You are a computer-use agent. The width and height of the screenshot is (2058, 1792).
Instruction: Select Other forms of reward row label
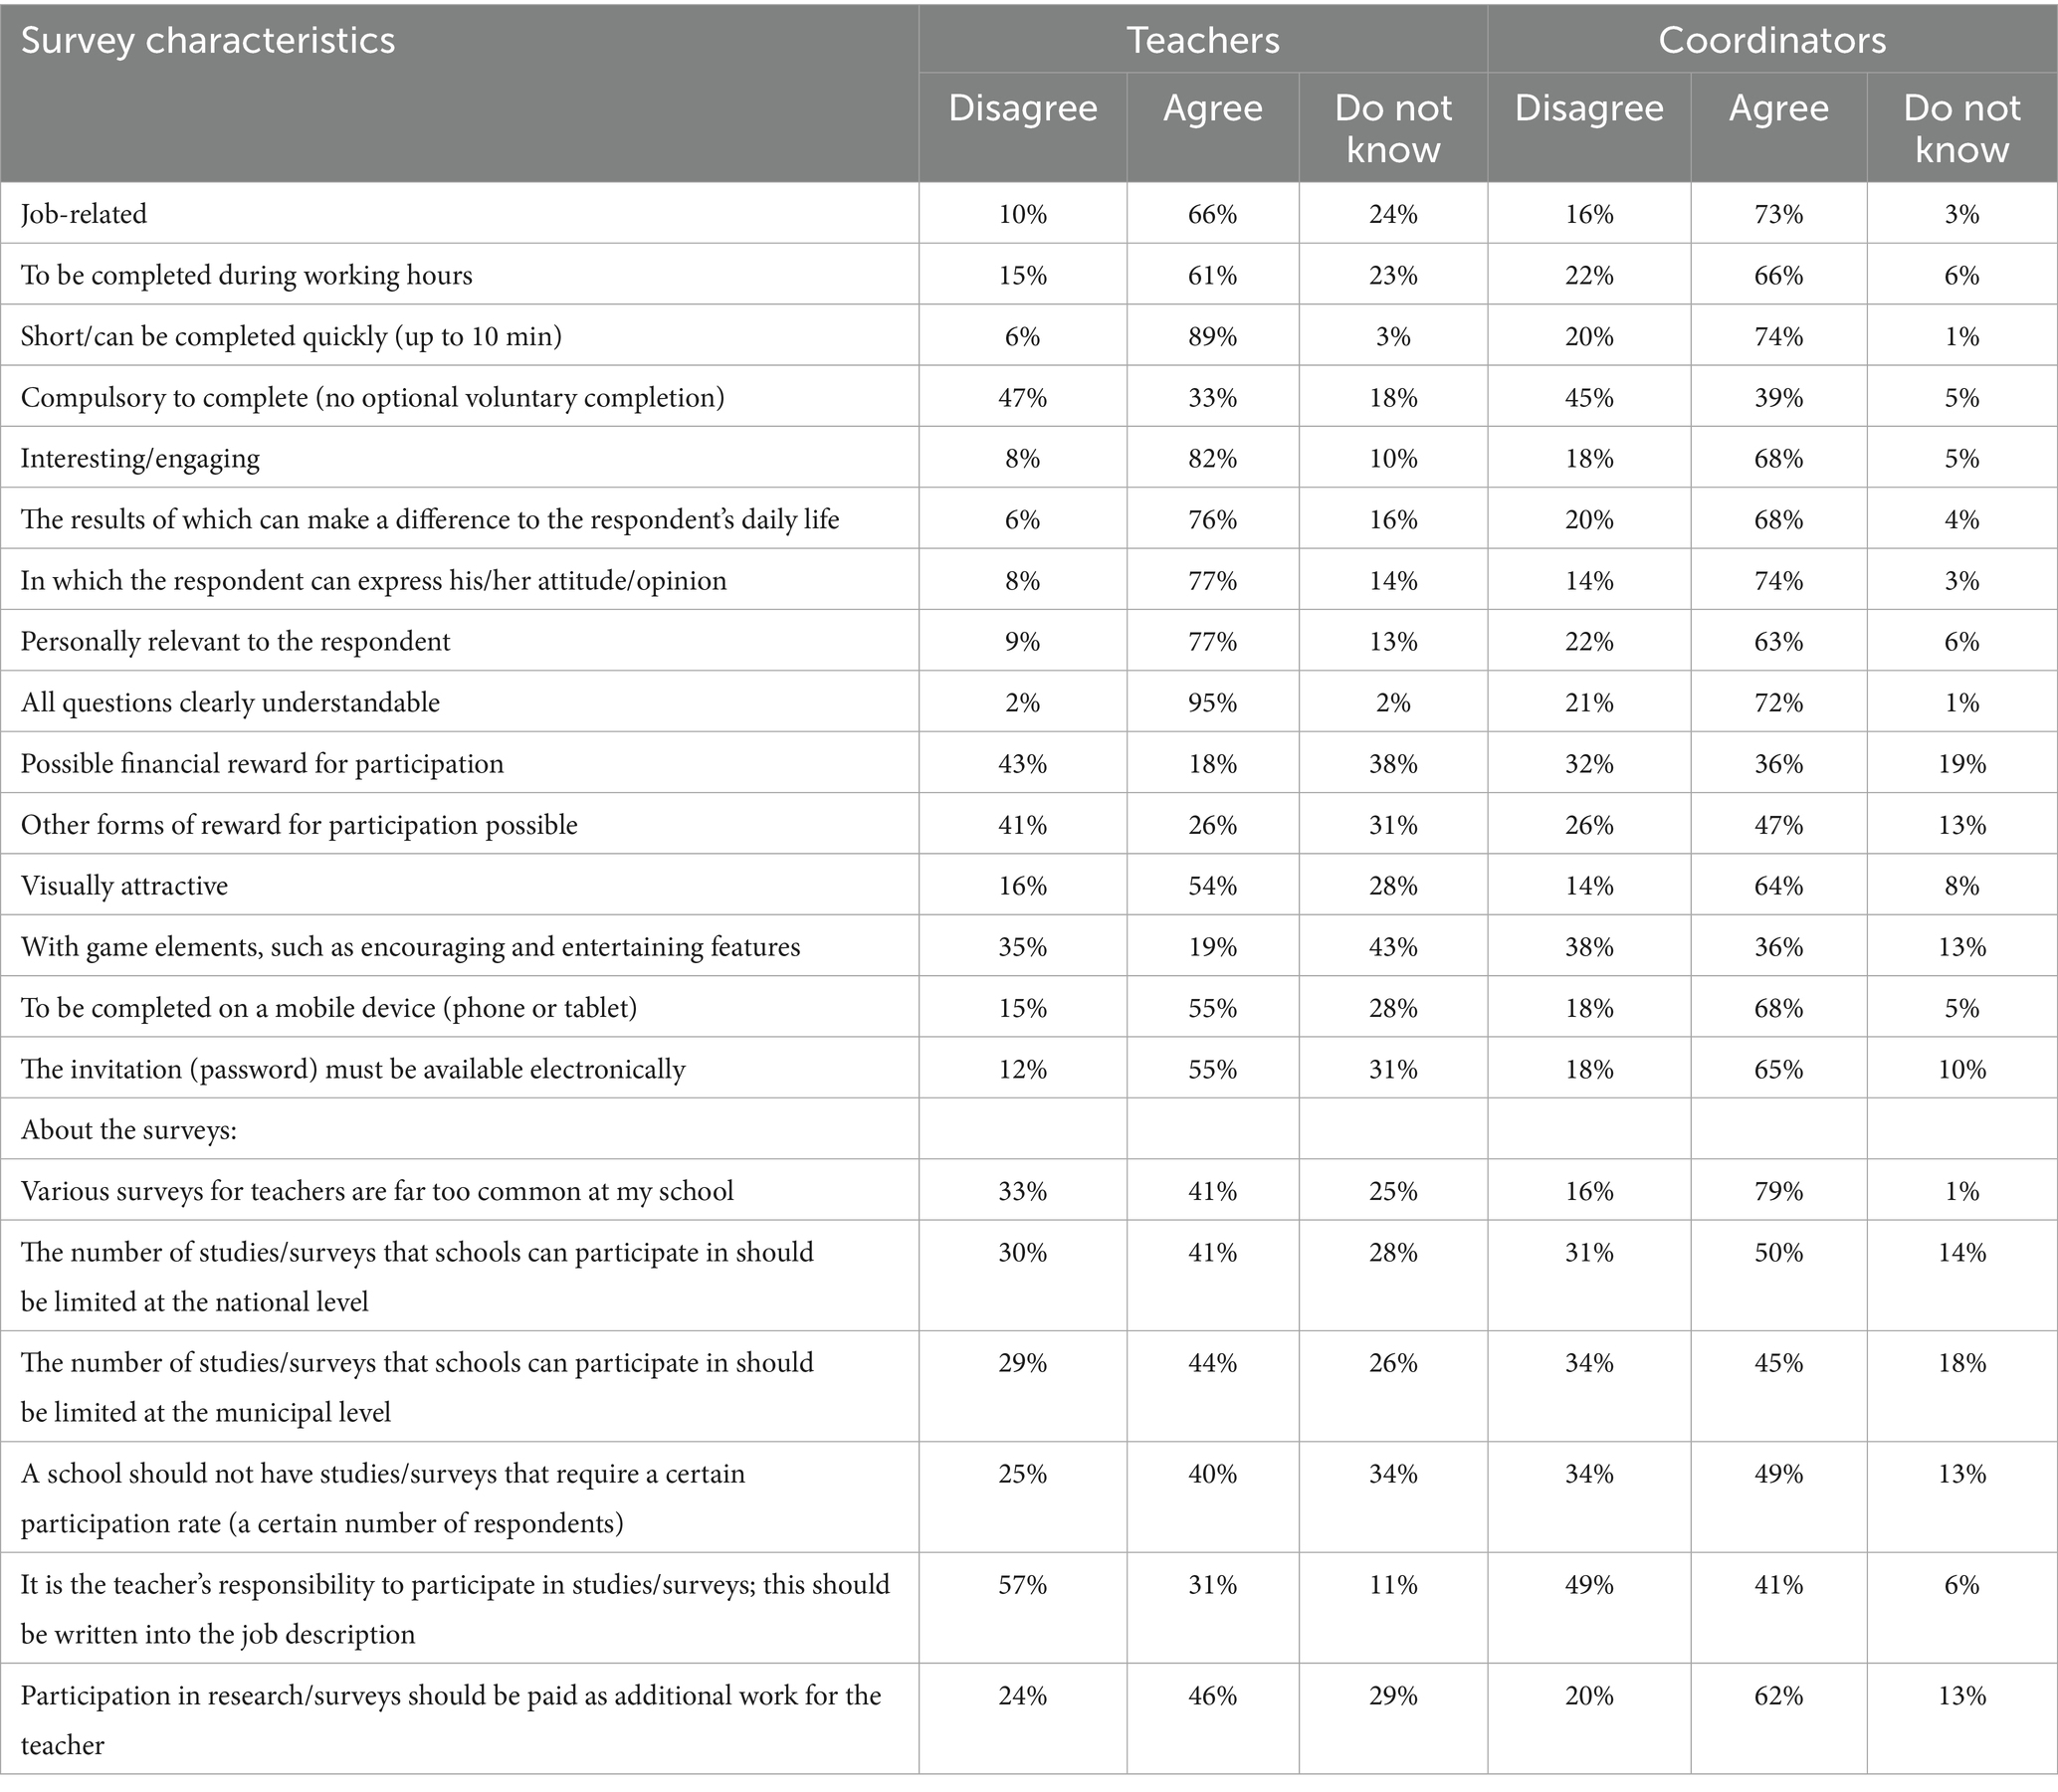coord(299,825)
